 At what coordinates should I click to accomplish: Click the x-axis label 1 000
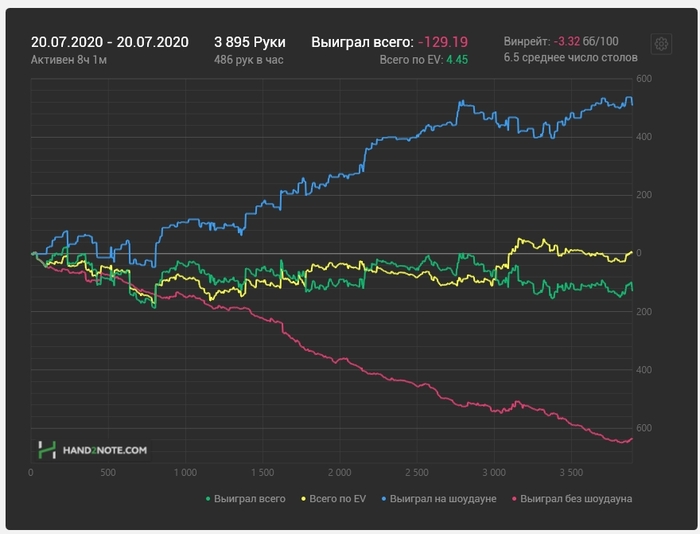click(x=185, y=472)
